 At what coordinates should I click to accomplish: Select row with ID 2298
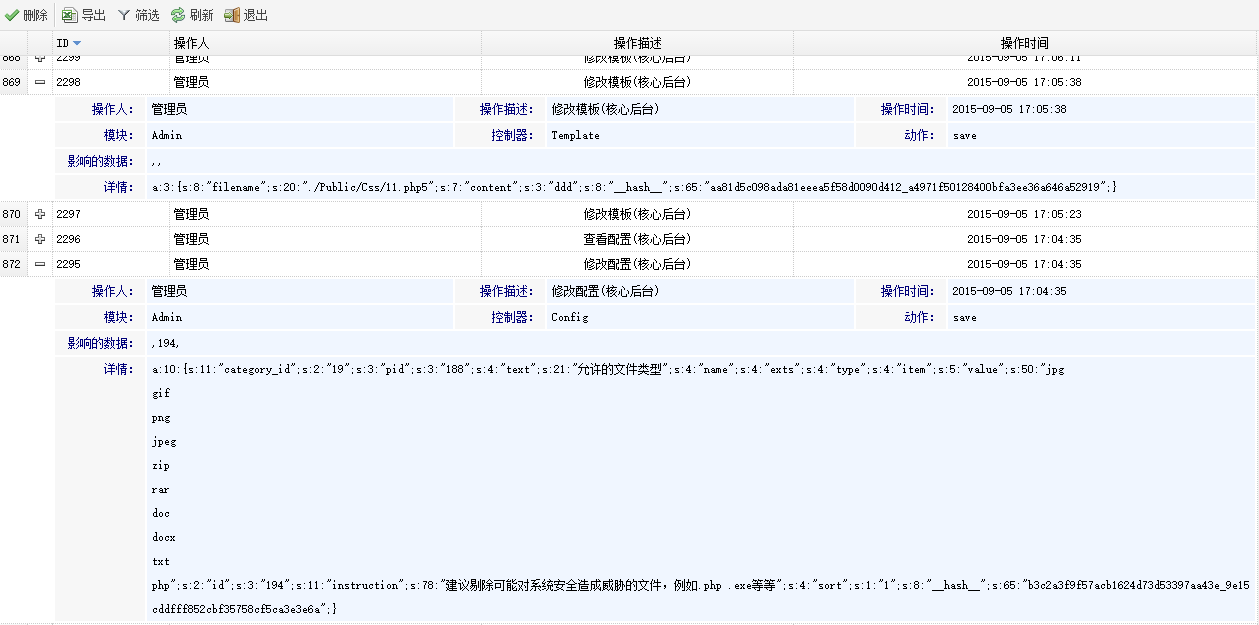[x=68, y=82]
